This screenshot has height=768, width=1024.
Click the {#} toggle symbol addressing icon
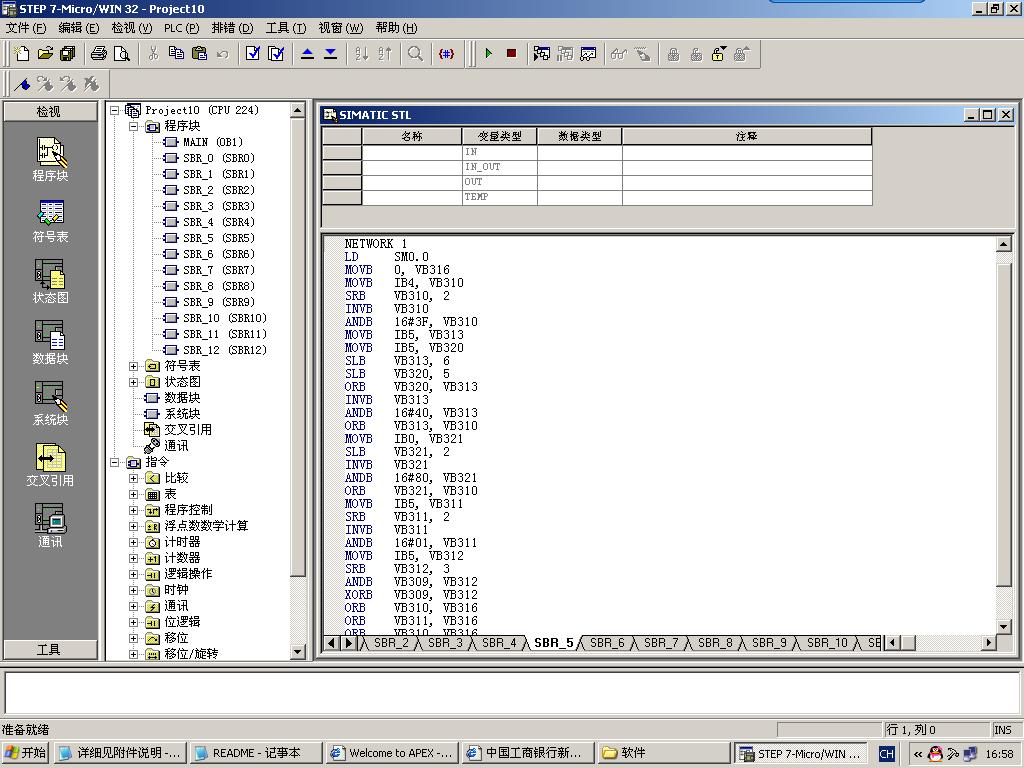point(446,54)
